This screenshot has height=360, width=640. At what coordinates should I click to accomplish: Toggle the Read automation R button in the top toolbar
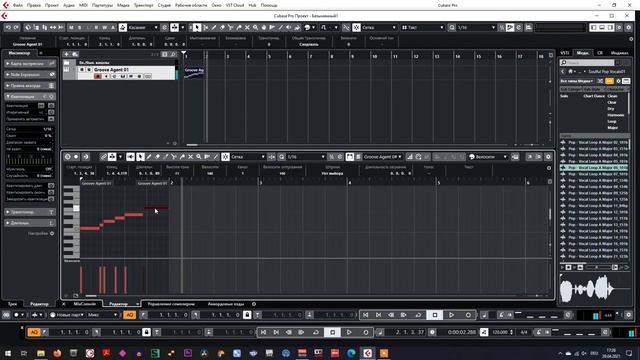pyautogui.click(x=96, y=27)
